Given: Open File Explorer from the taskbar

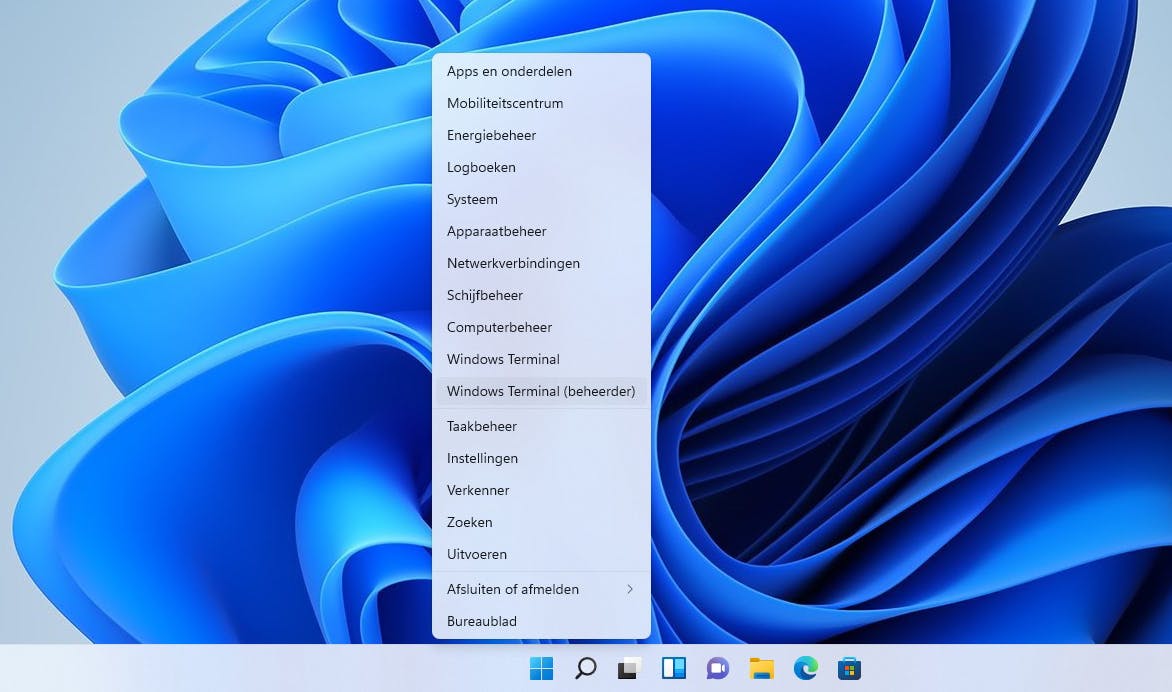Looking at the screenshot, I should pos(762,668).
